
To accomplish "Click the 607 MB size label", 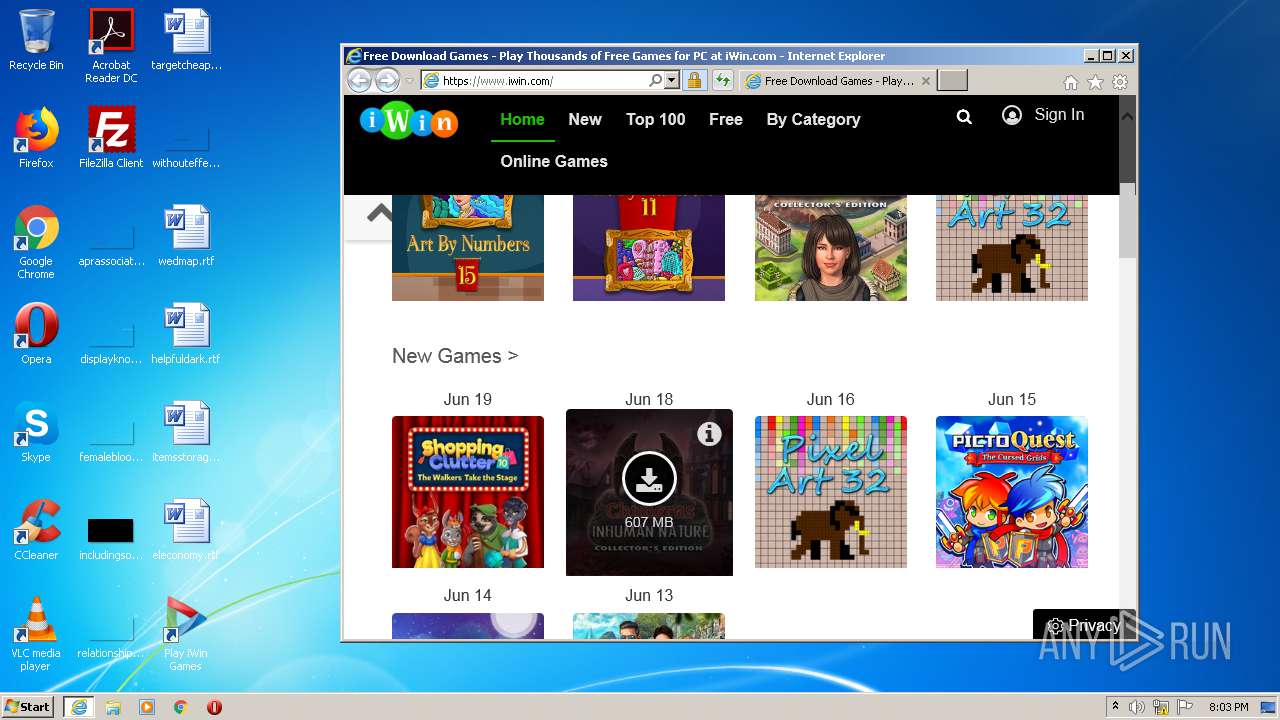I will (649, 522).
